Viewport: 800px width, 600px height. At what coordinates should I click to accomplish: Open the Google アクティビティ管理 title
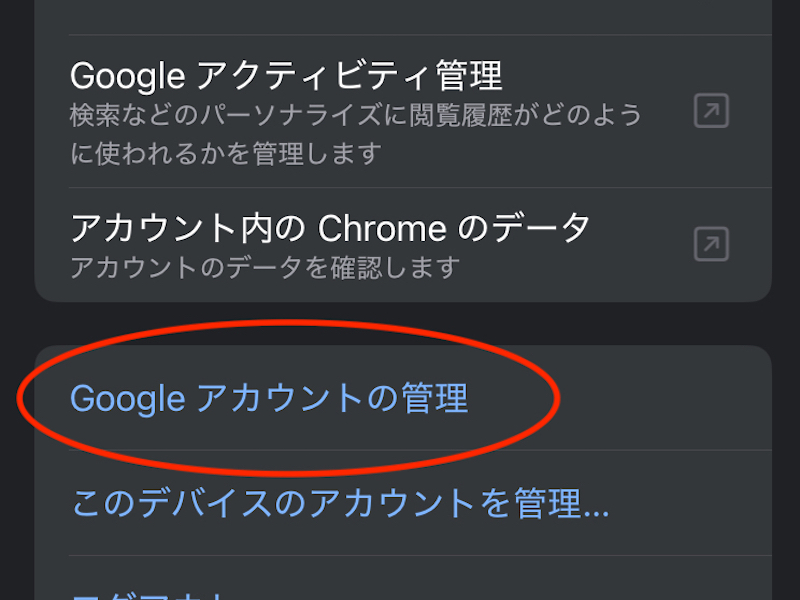(286, 75)
